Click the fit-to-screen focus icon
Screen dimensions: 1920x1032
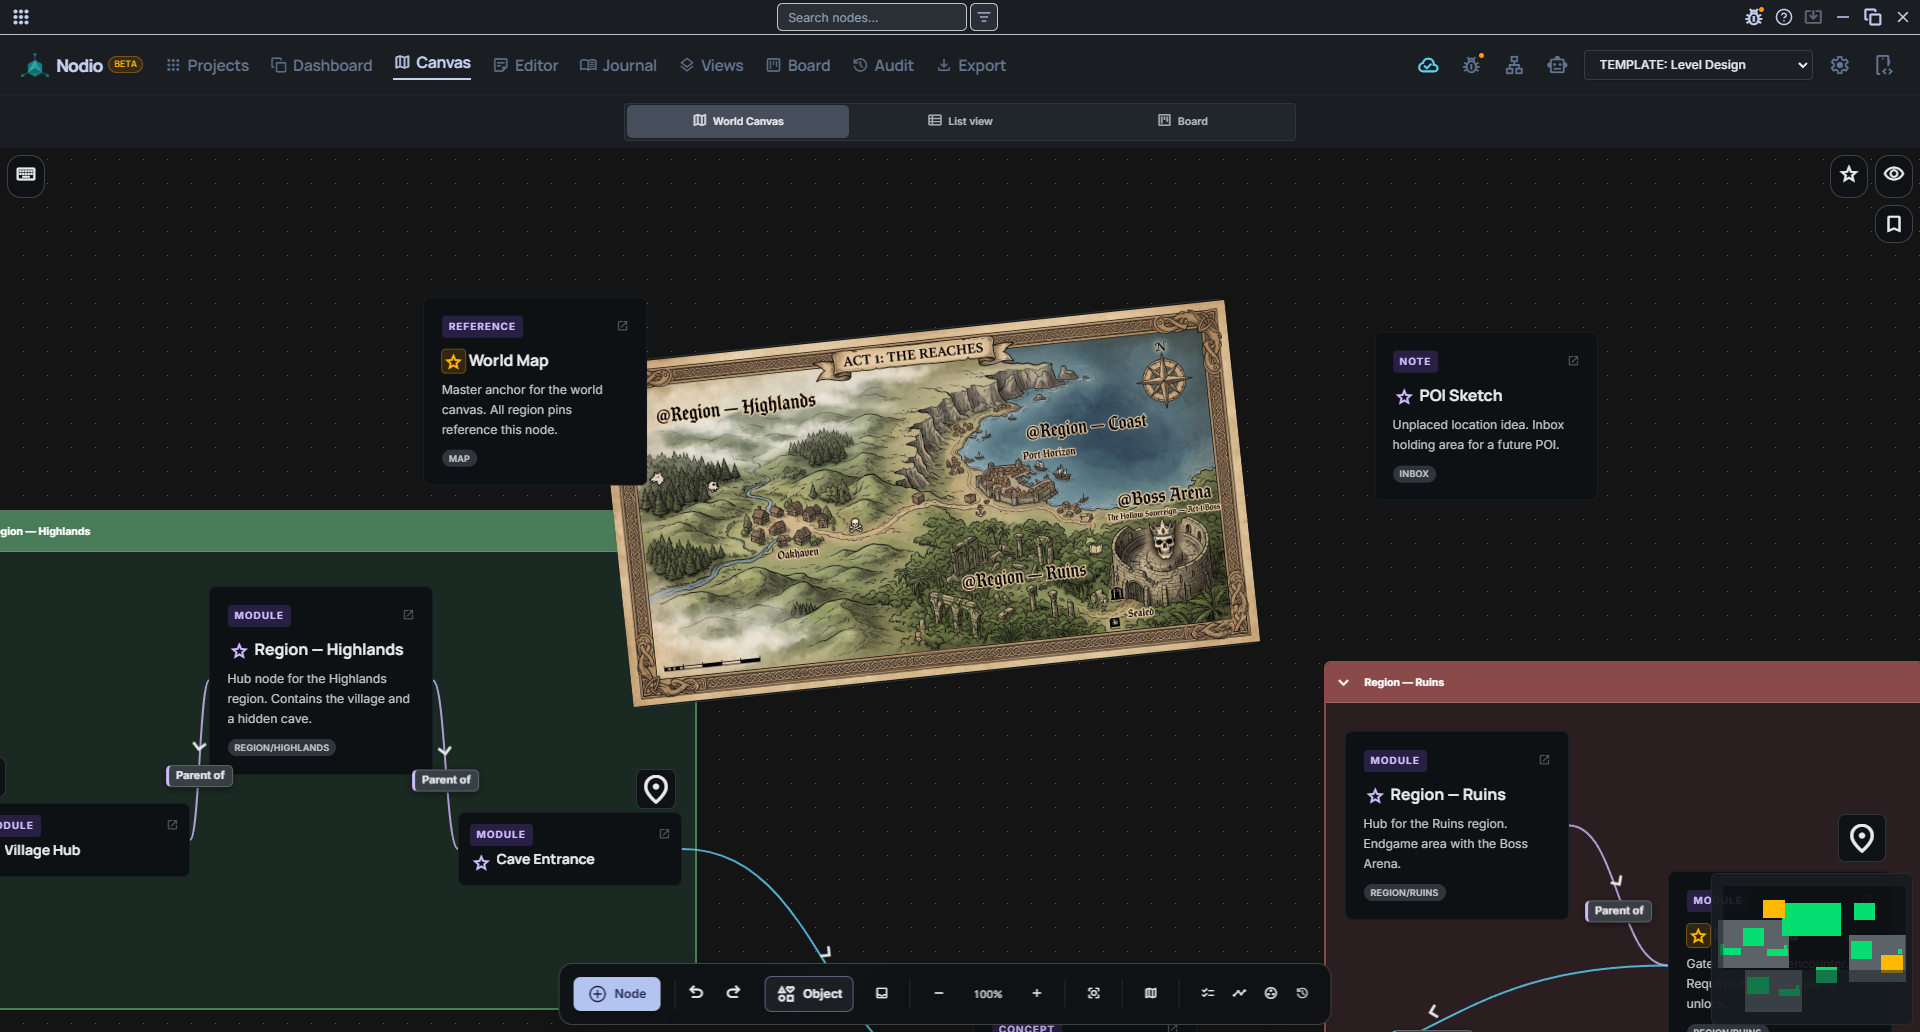pos(1094,993)
